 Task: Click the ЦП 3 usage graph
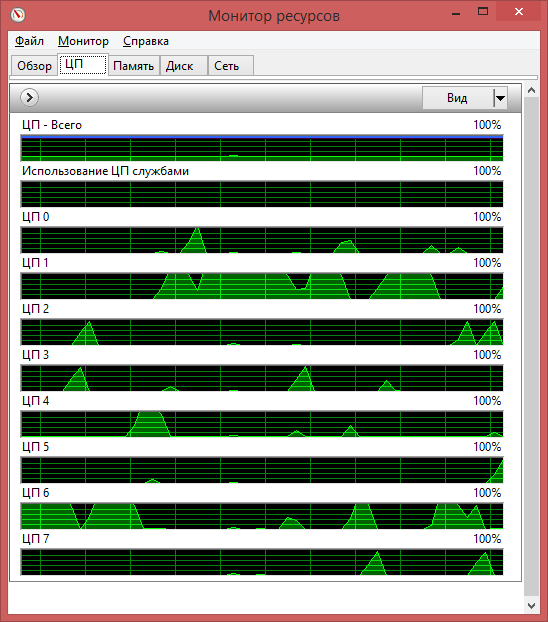[x=262, y=378]
